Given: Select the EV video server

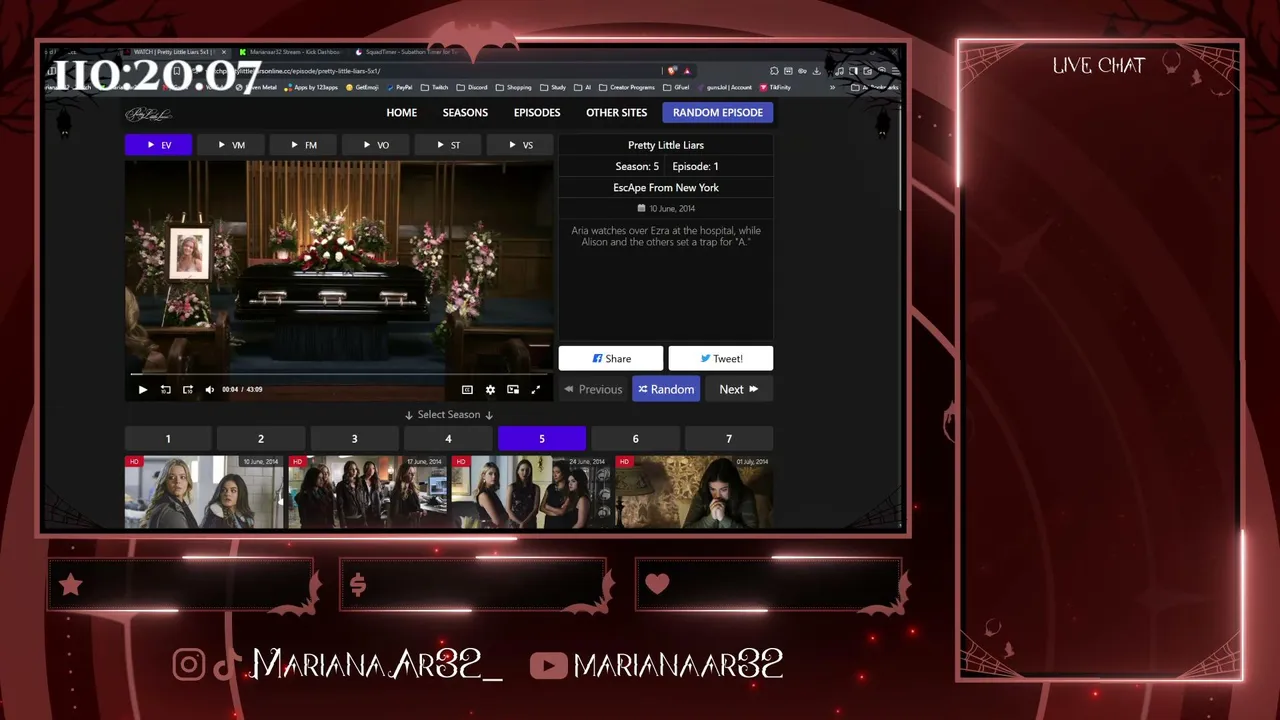Looking at the screenshot, I should point(158,145).
